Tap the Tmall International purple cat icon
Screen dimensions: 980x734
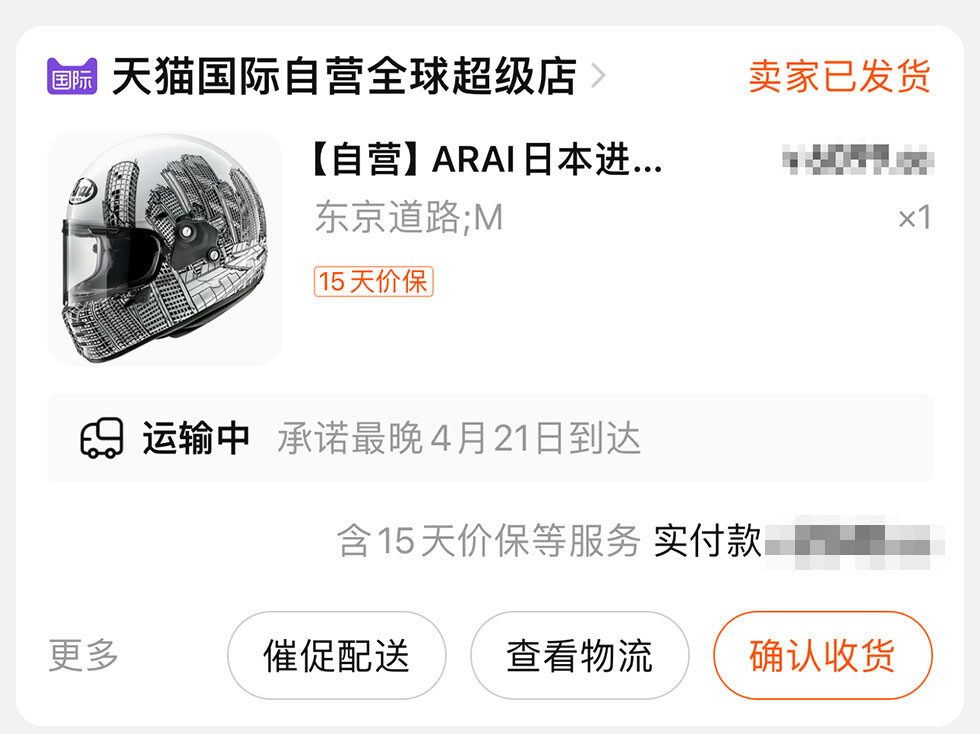pos(72,76)
